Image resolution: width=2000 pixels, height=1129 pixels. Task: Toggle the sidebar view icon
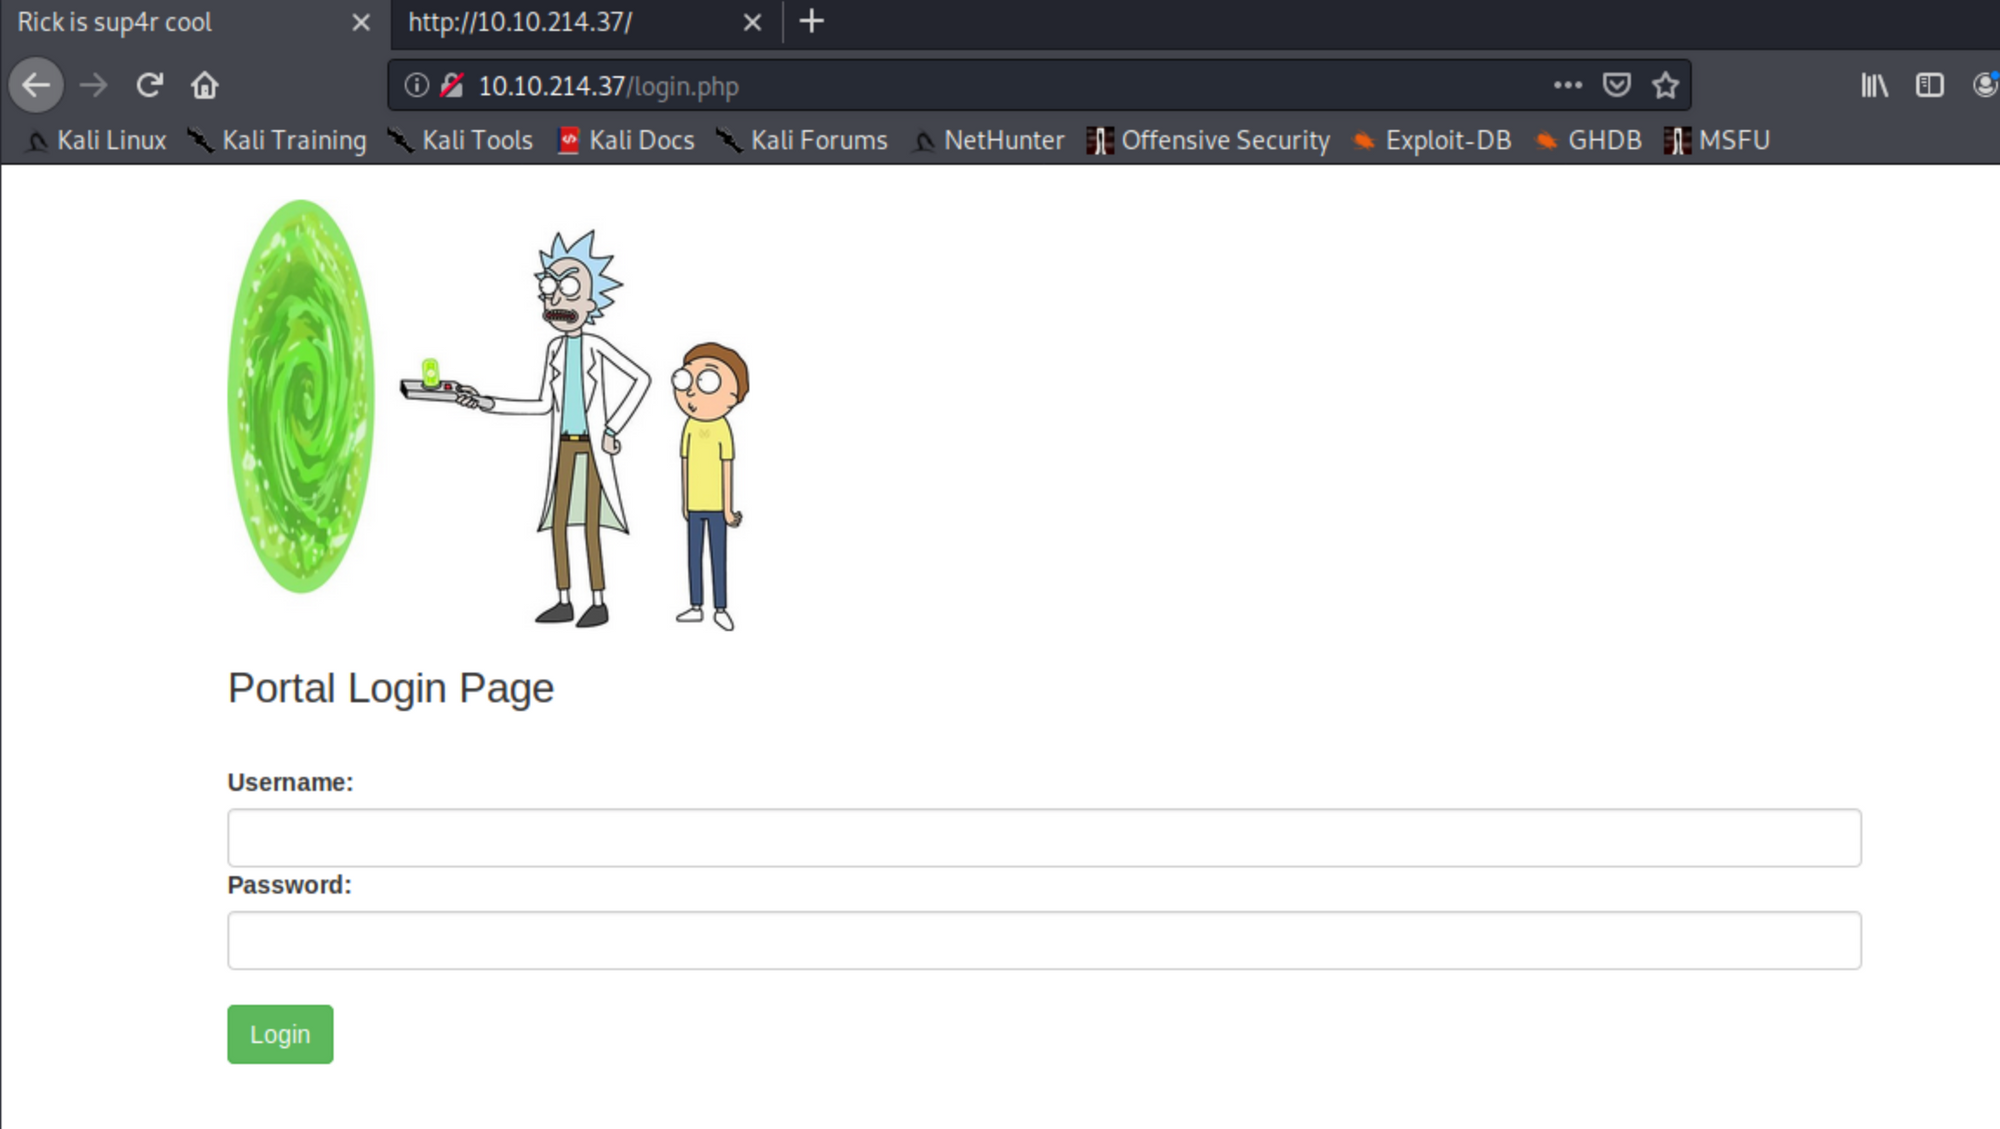1929,86
